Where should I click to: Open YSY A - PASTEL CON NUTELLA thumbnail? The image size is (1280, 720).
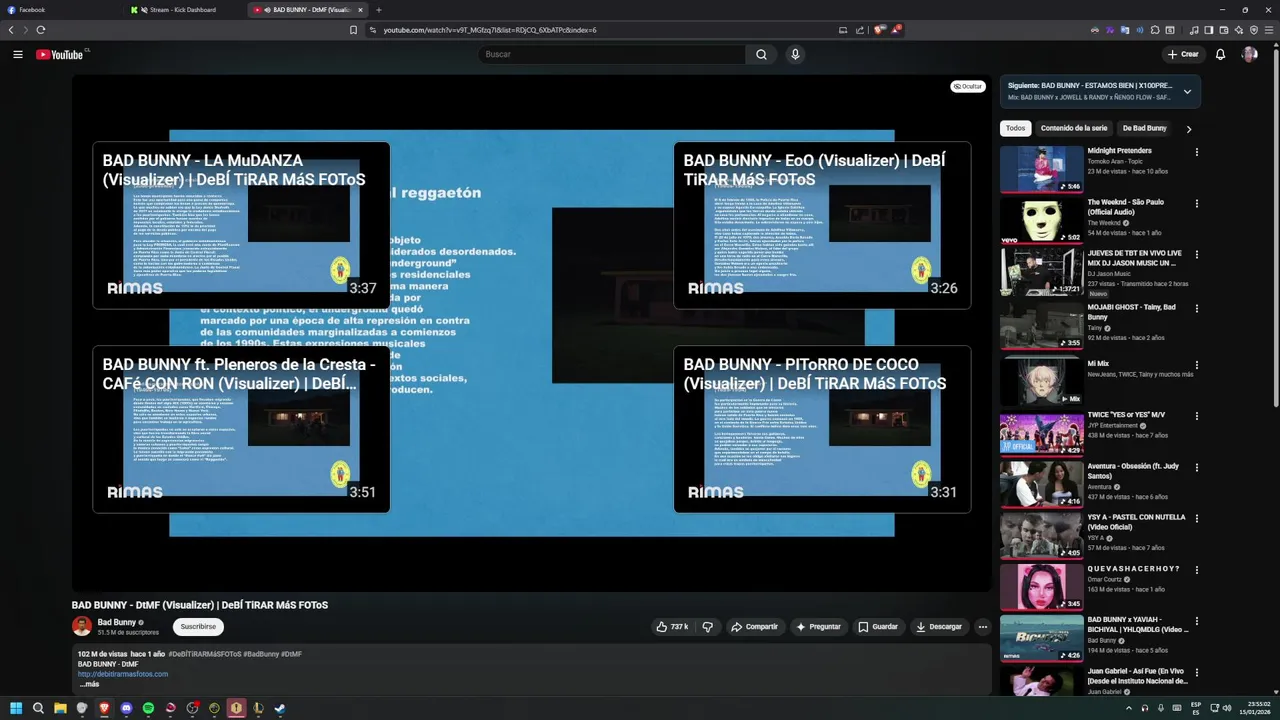click(x=1042, y=536)
